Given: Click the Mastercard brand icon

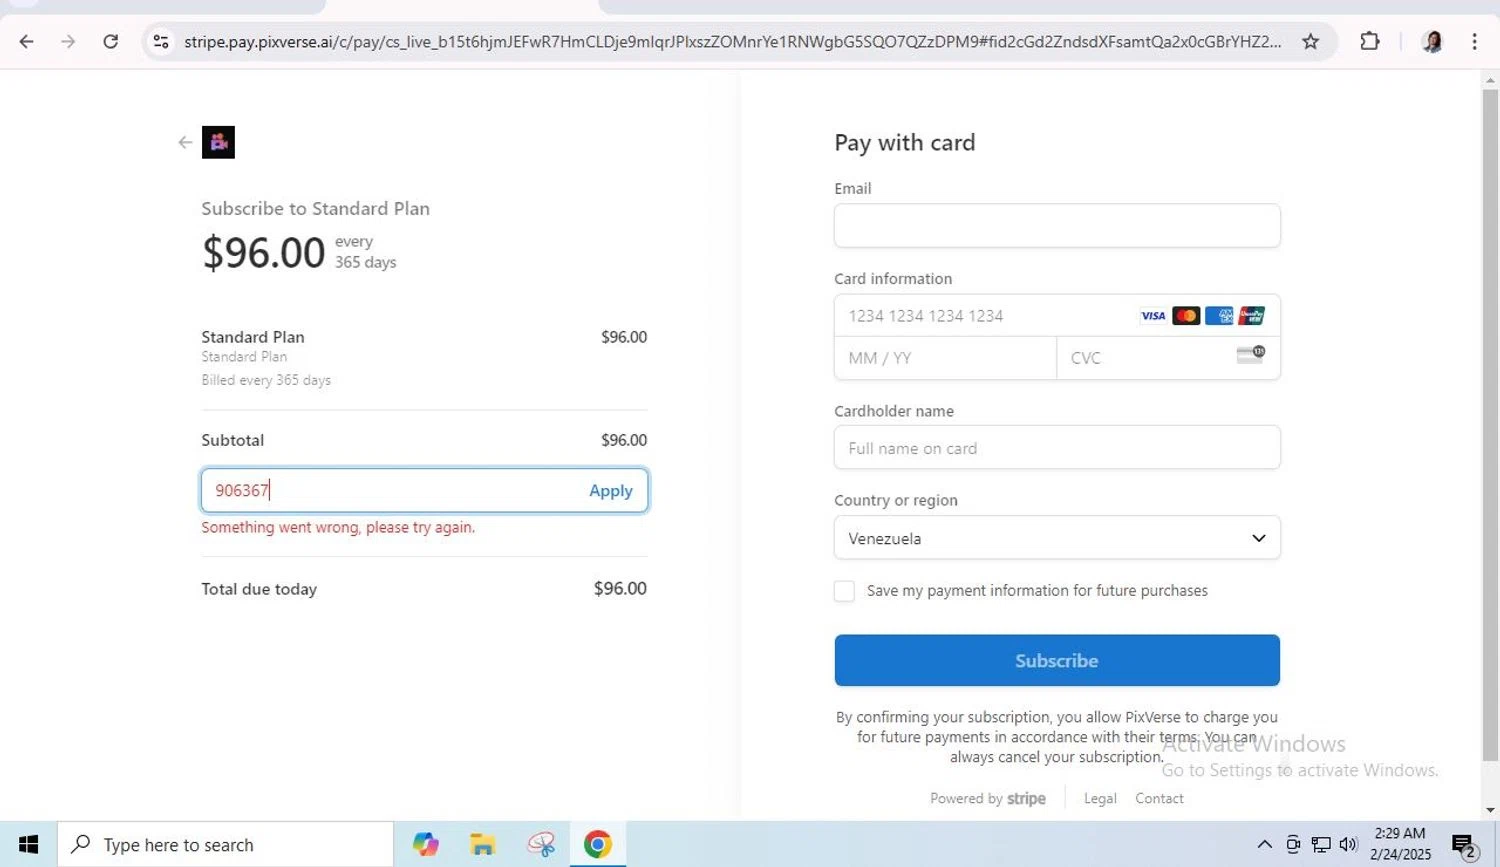Looking at the screenshot, I should pos(1186,316).
